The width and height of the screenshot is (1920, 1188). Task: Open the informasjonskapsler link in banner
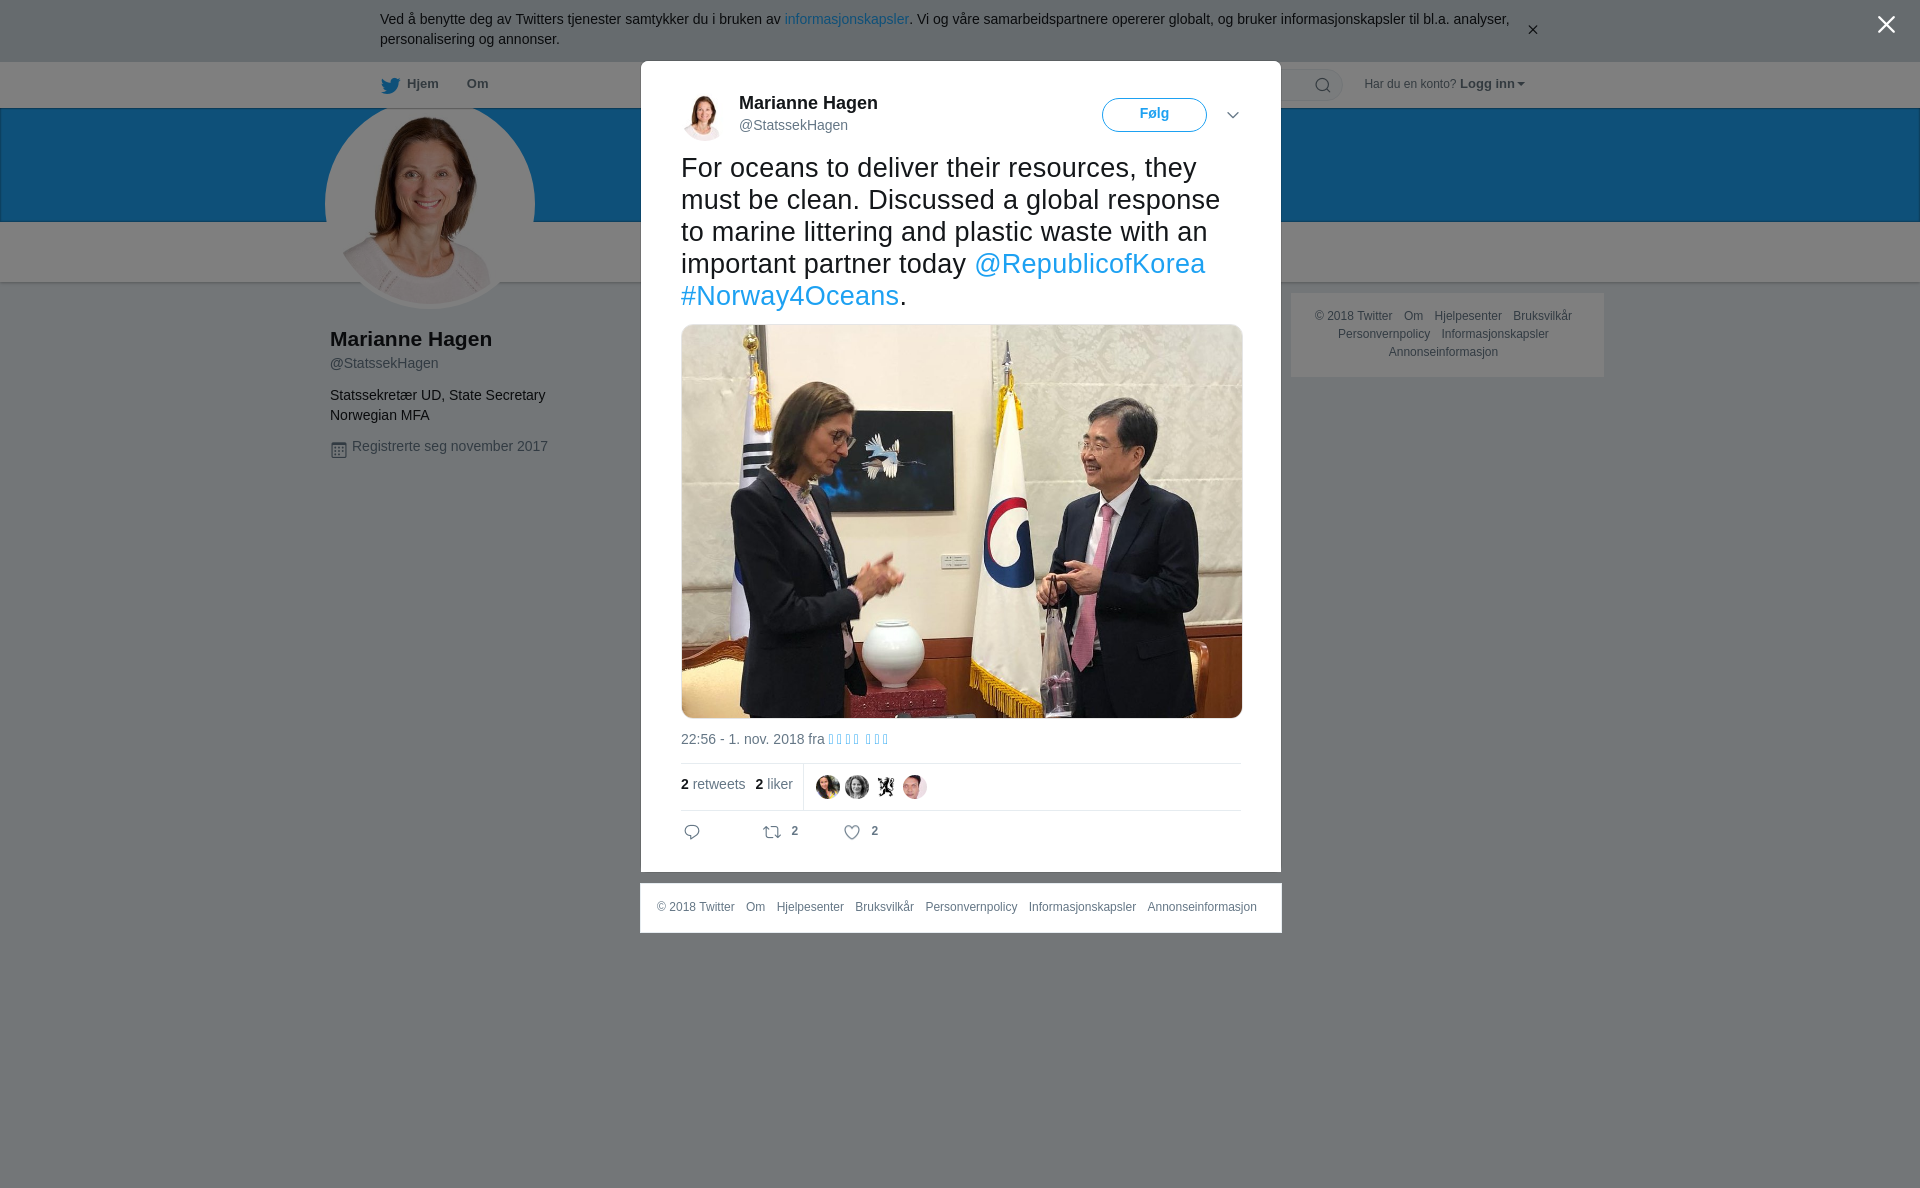[846, 19]
